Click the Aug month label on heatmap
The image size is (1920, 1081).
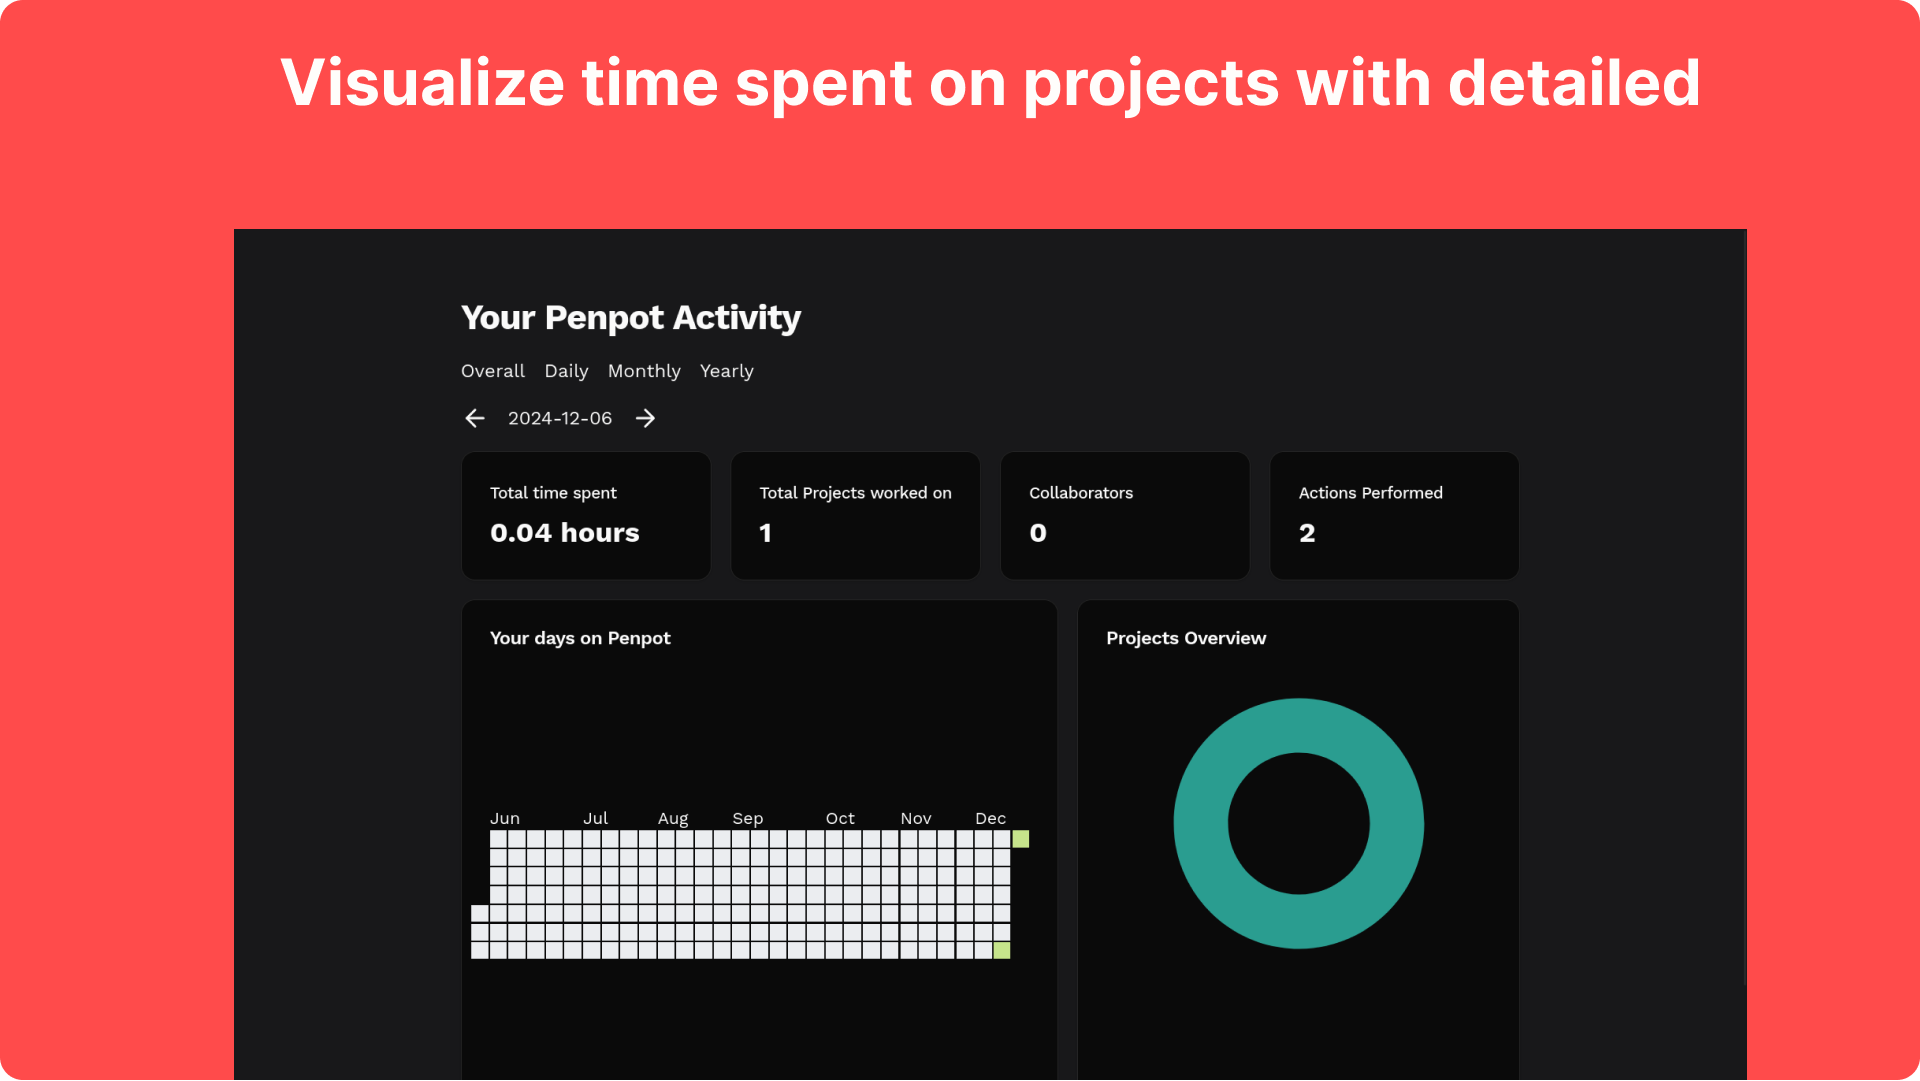(x=673, y=818)
